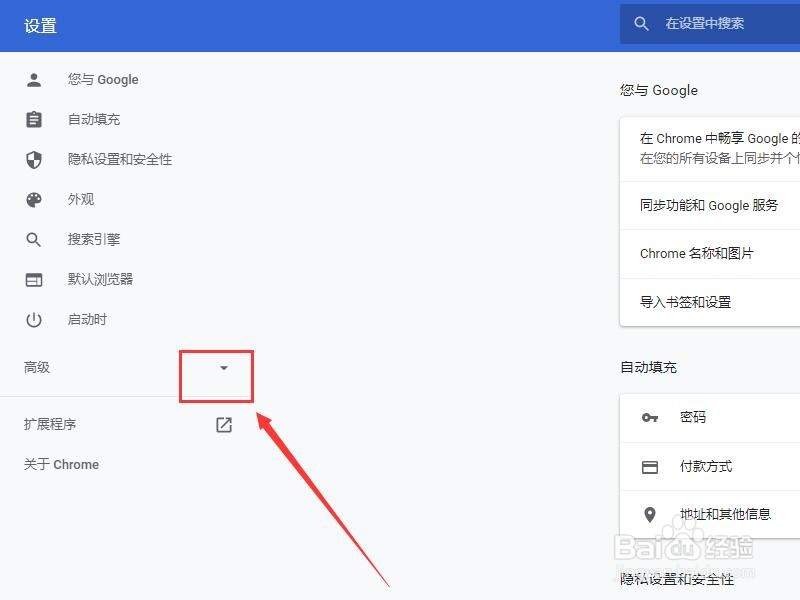
Task: Go to 默认浏览器 in the sidebar
Action: (101, 279)
